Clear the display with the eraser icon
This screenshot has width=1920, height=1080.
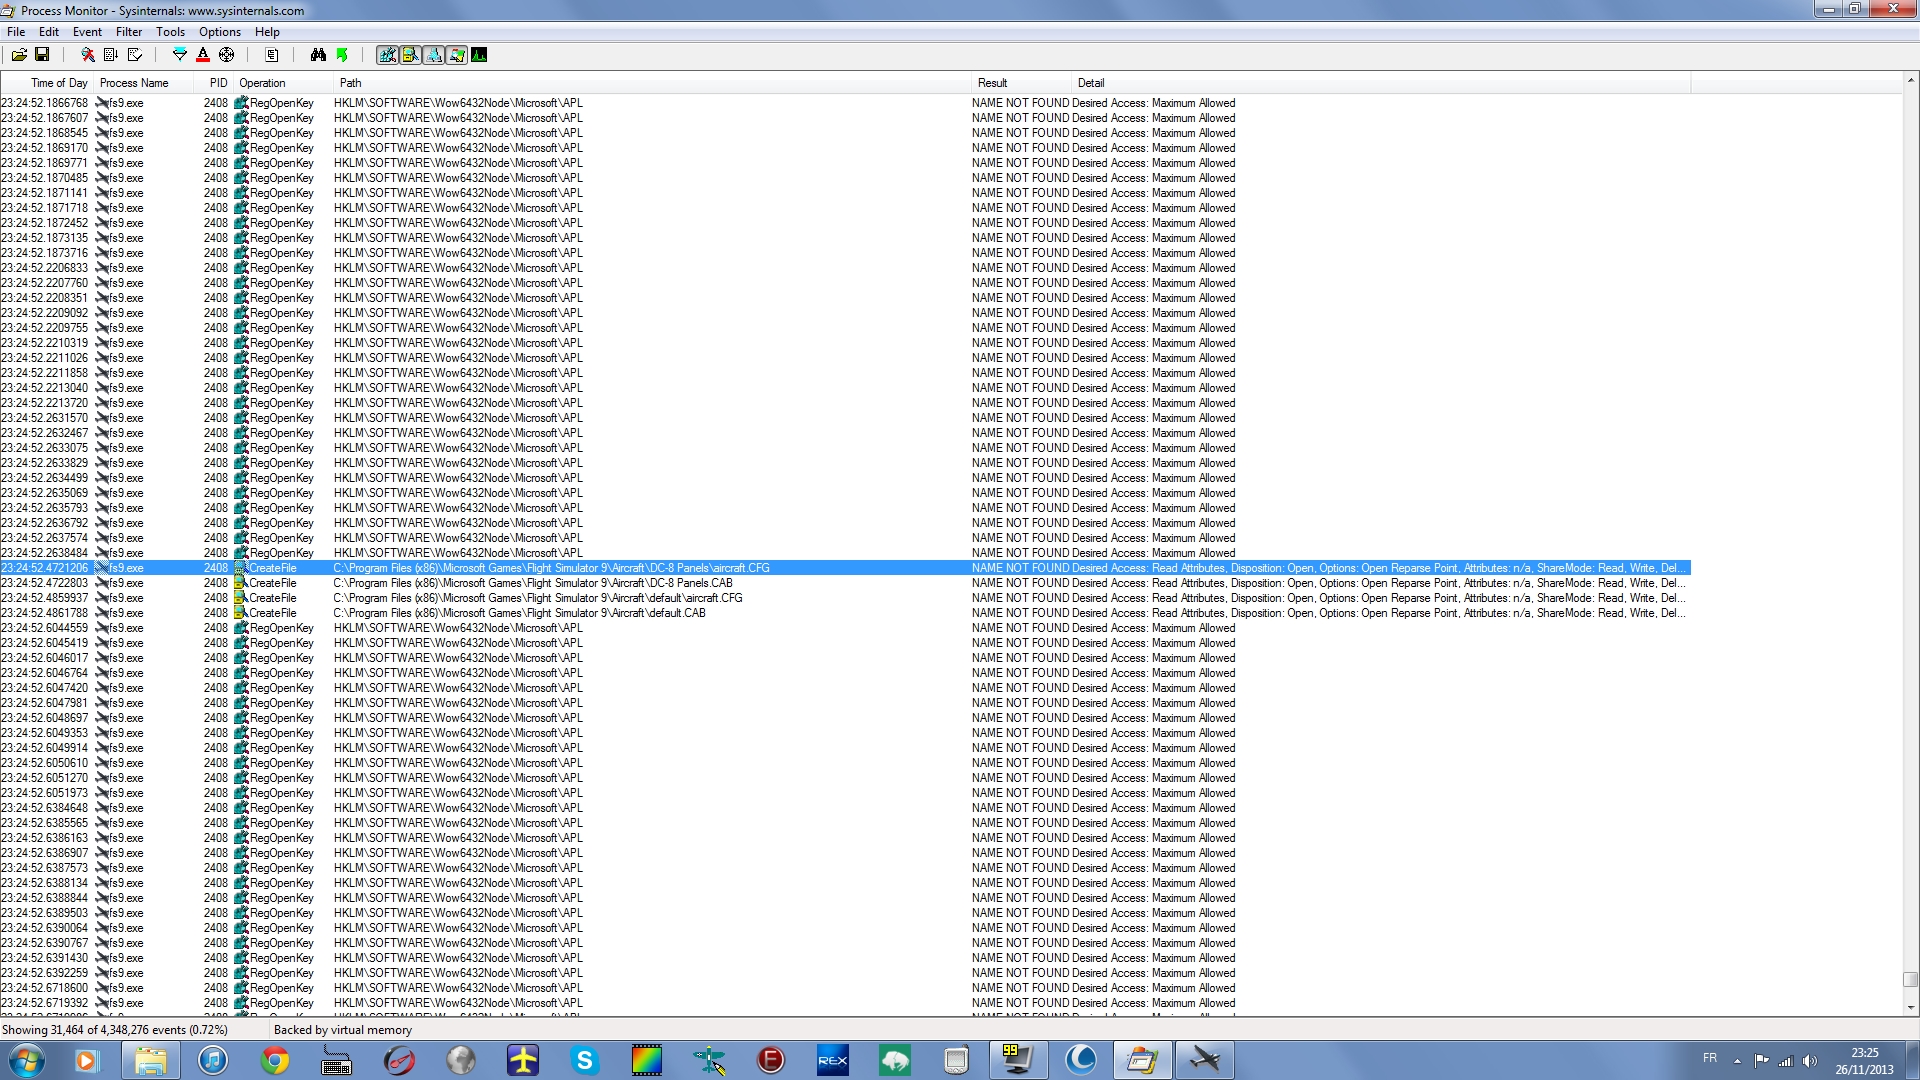pos(135,55)
